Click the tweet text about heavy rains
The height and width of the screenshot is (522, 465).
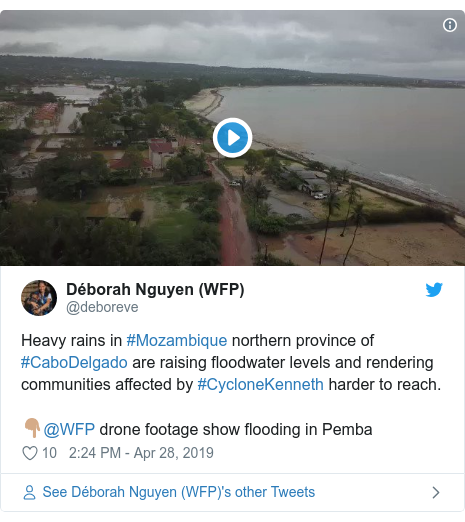point(231,363)
